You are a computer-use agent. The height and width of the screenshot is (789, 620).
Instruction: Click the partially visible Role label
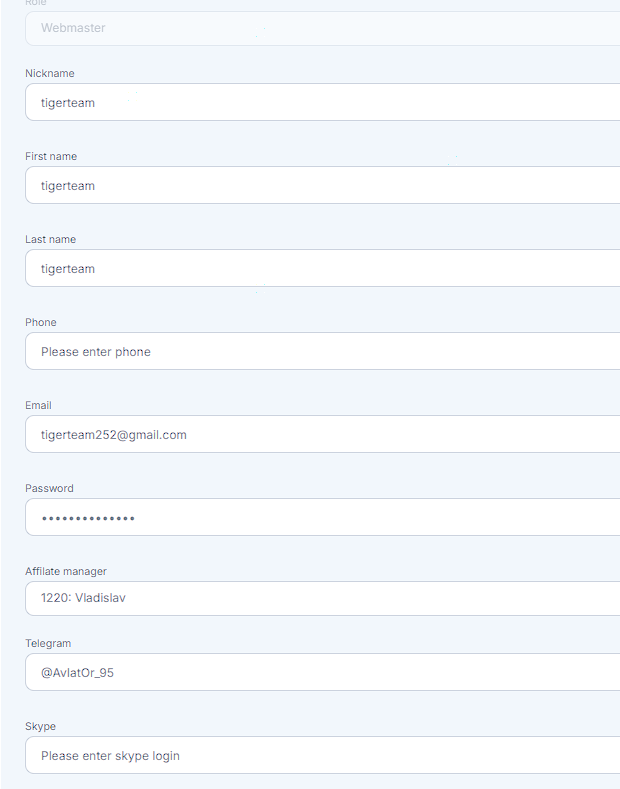36,3
